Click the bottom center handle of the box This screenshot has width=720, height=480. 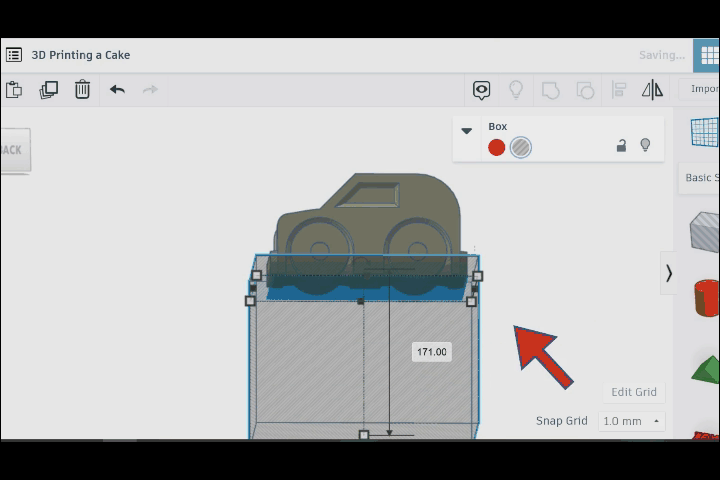(364, 435)
